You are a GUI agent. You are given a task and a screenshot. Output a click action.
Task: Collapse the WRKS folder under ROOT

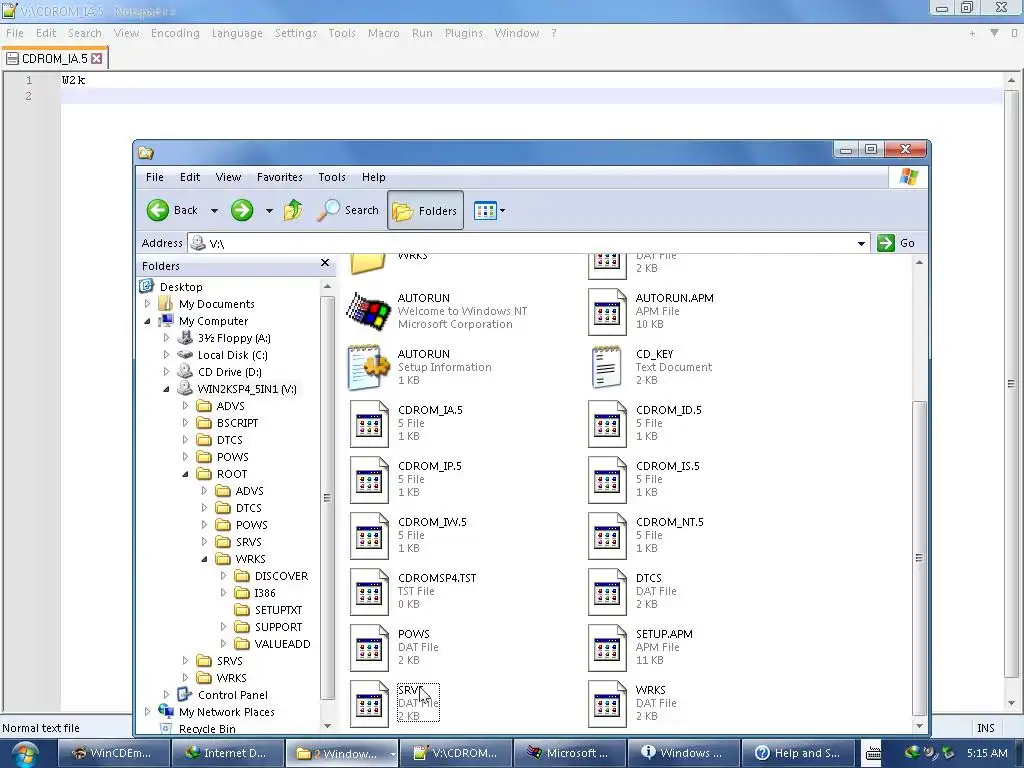pos(204,558)
